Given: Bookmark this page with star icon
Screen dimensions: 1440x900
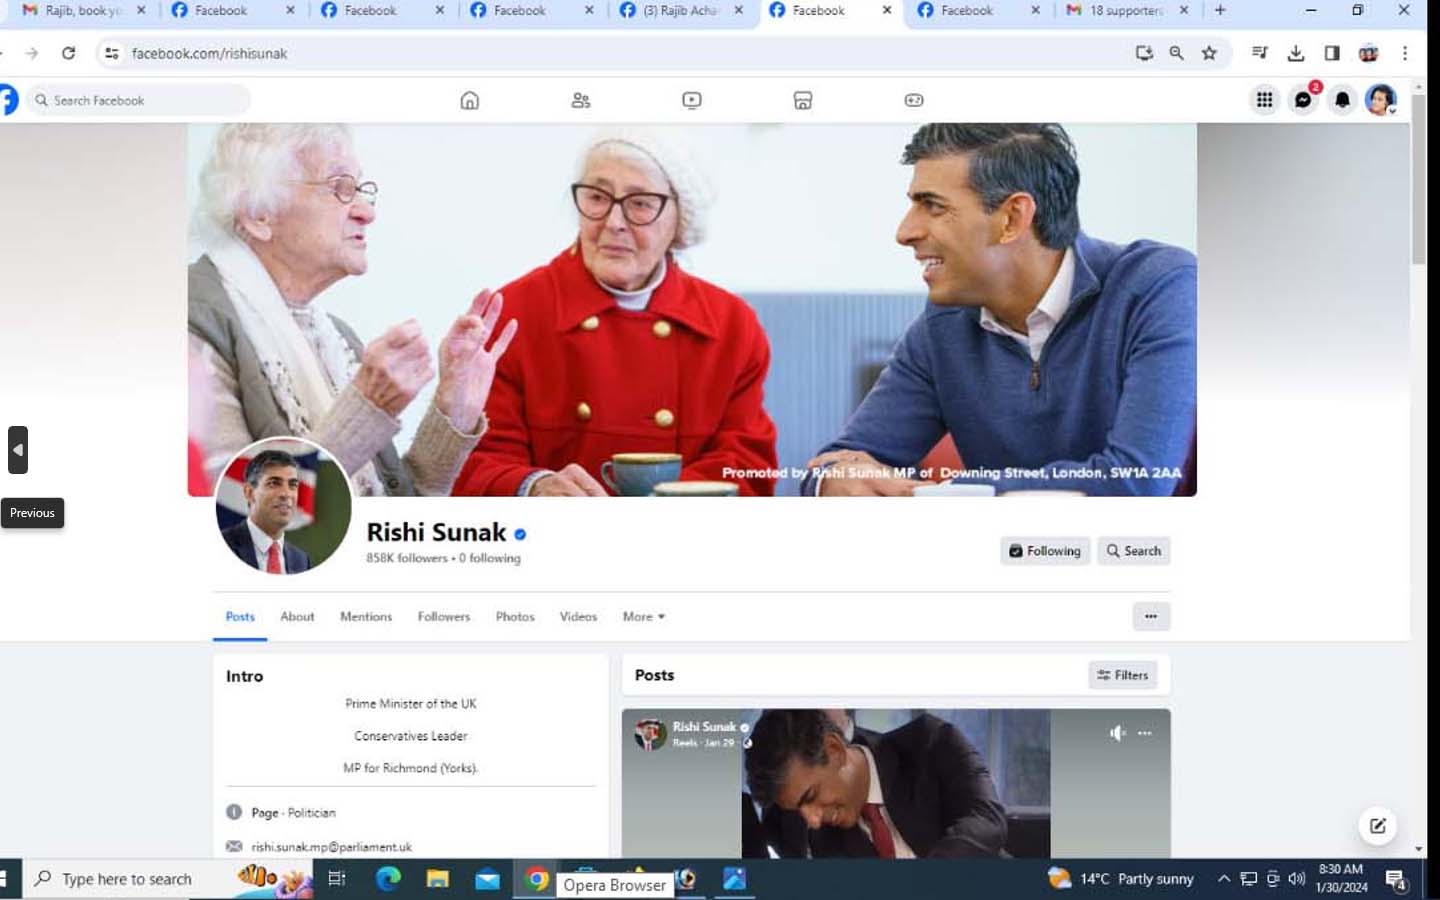Looking at the screenshot, I should click(1209, 53).
